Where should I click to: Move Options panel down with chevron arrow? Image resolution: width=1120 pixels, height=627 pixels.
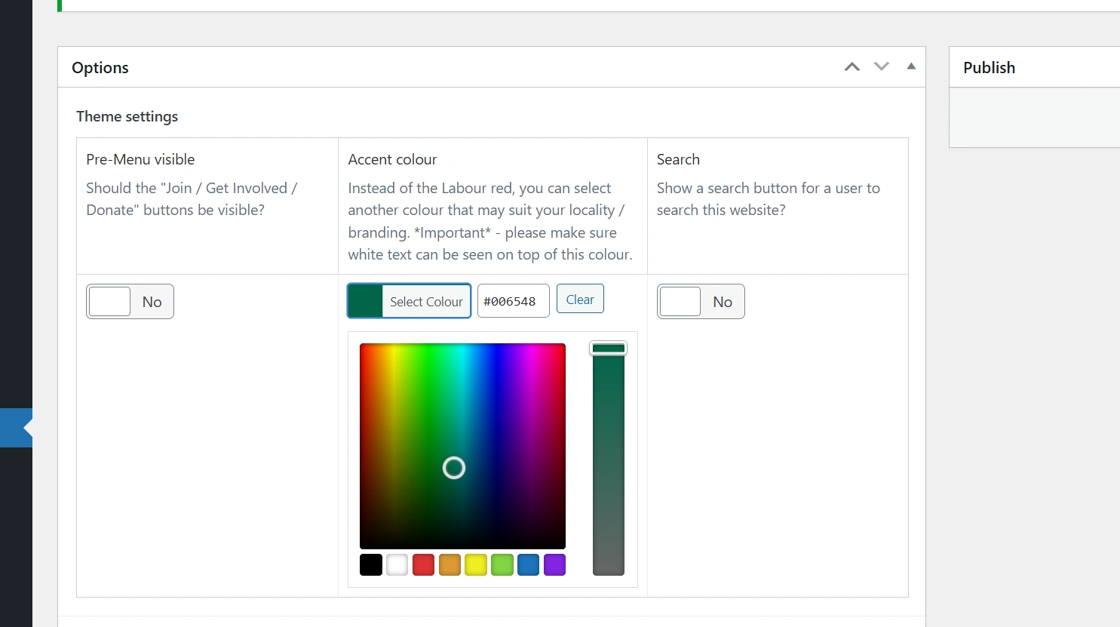click(x=881, y=66)
